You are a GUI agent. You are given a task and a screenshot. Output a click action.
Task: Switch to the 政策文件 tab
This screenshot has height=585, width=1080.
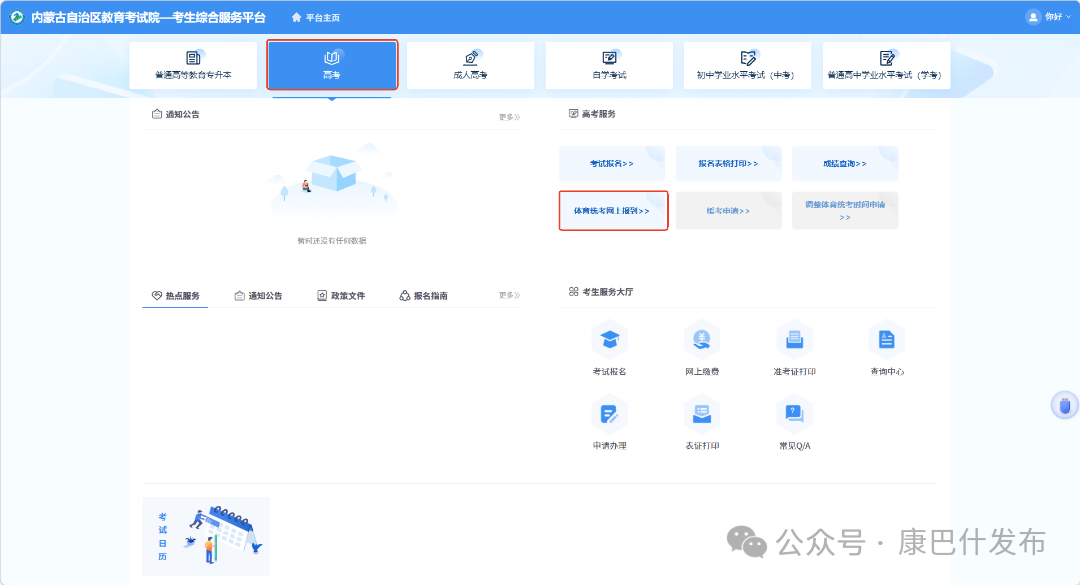pos(341,296)
